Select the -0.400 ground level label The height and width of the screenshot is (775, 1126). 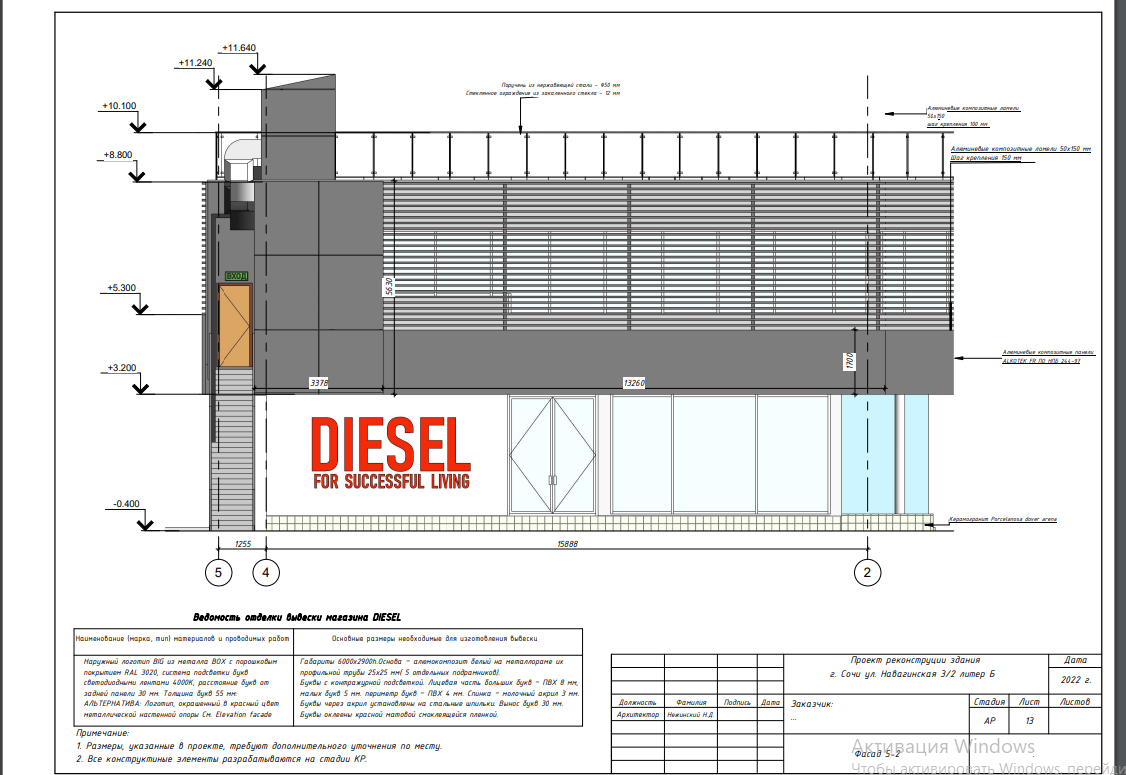[126, 504]
